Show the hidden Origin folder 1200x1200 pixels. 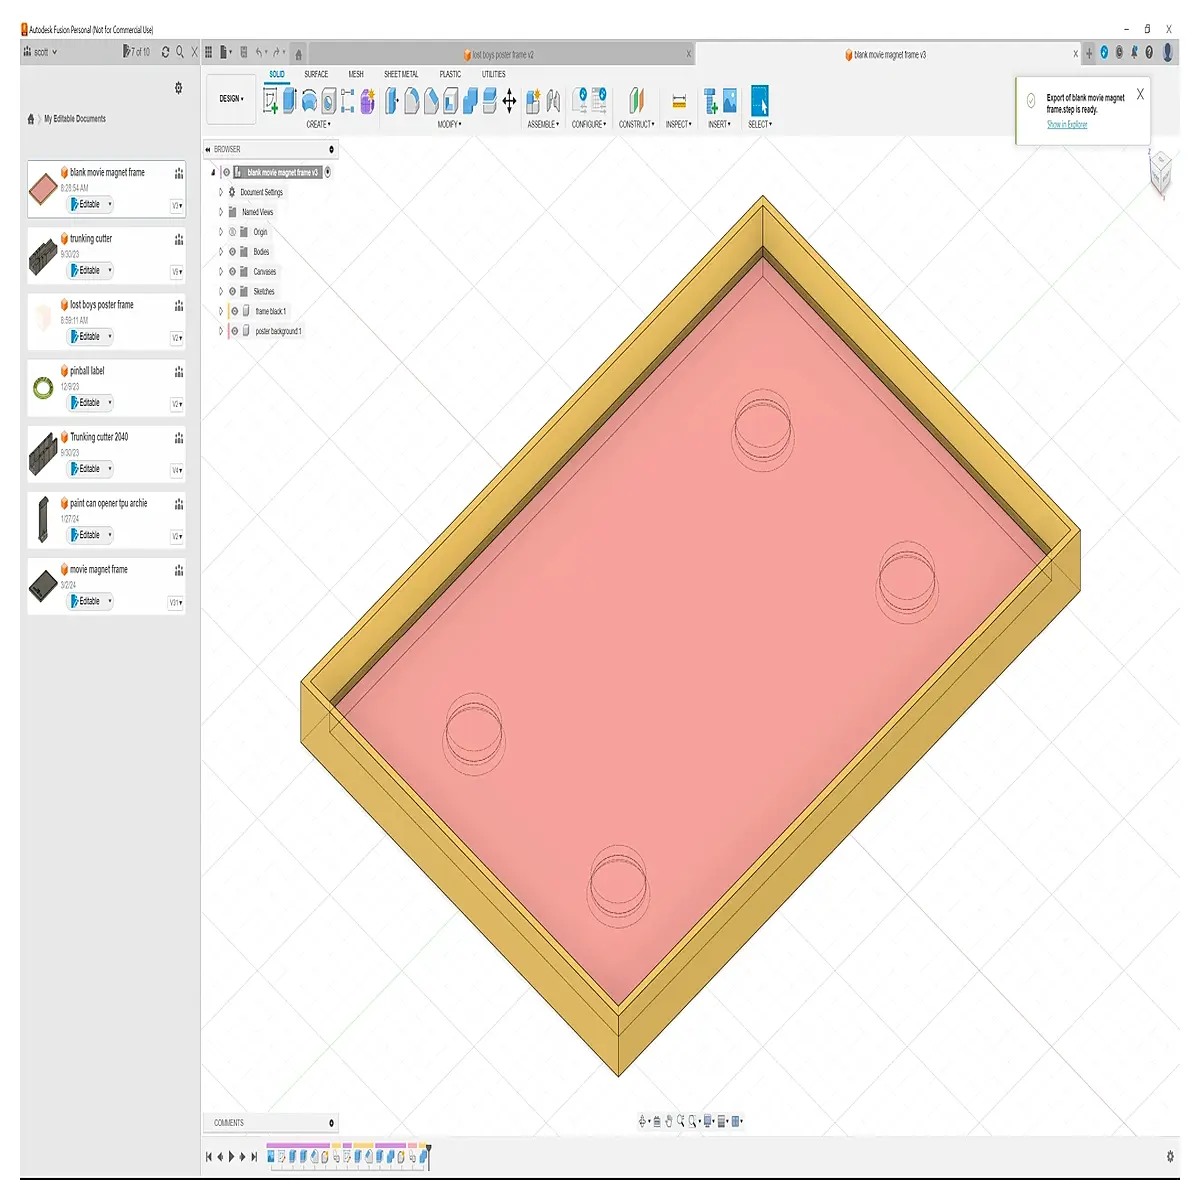(232, 232)
